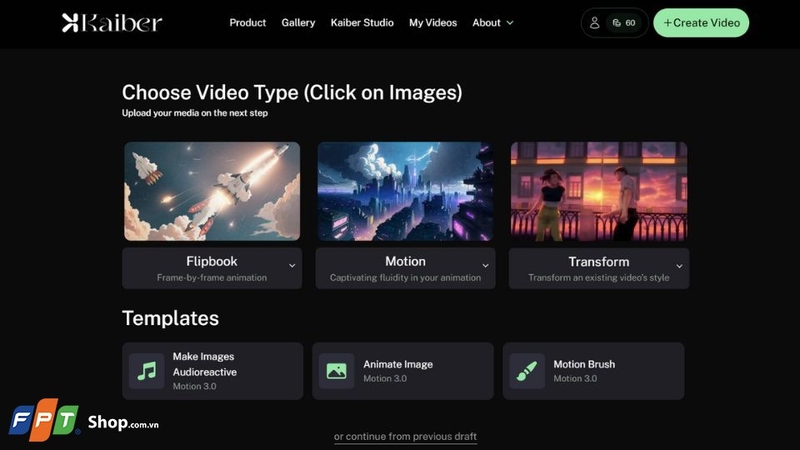Screen dimensions: 800x450
Task: Expand the Motion chevron
Action: point(485,266)
